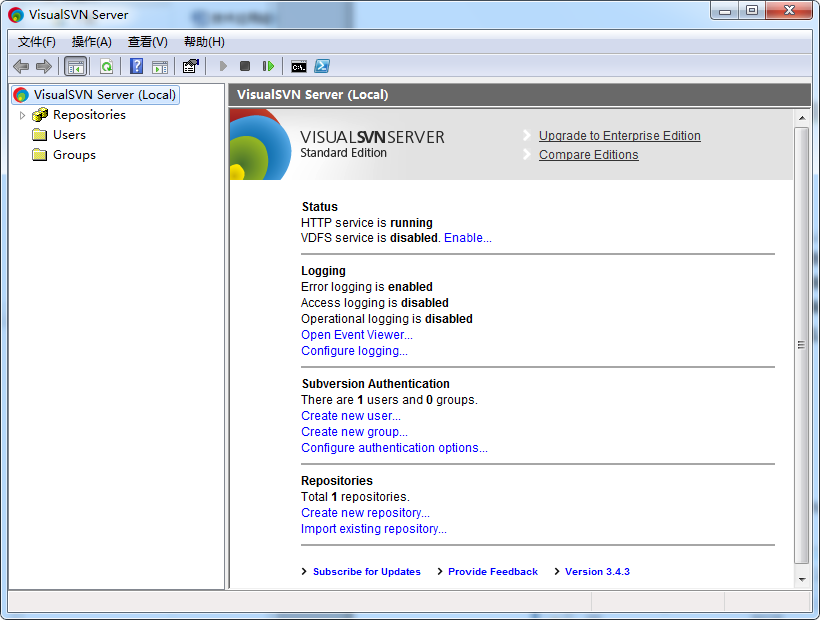This screenshot has width=820, height=620.
Task: Open the server Properties toolbar icon
Action: (190, 66)
